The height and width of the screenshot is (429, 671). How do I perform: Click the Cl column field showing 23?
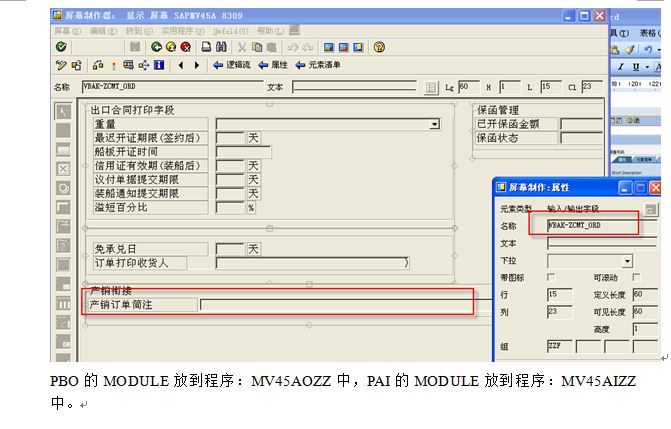[x=592, y=87]
